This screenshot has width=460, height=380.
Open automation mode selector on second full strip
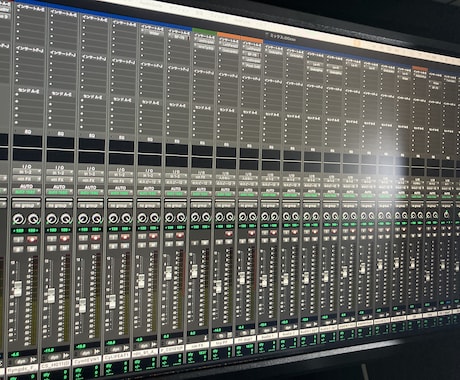60,193
